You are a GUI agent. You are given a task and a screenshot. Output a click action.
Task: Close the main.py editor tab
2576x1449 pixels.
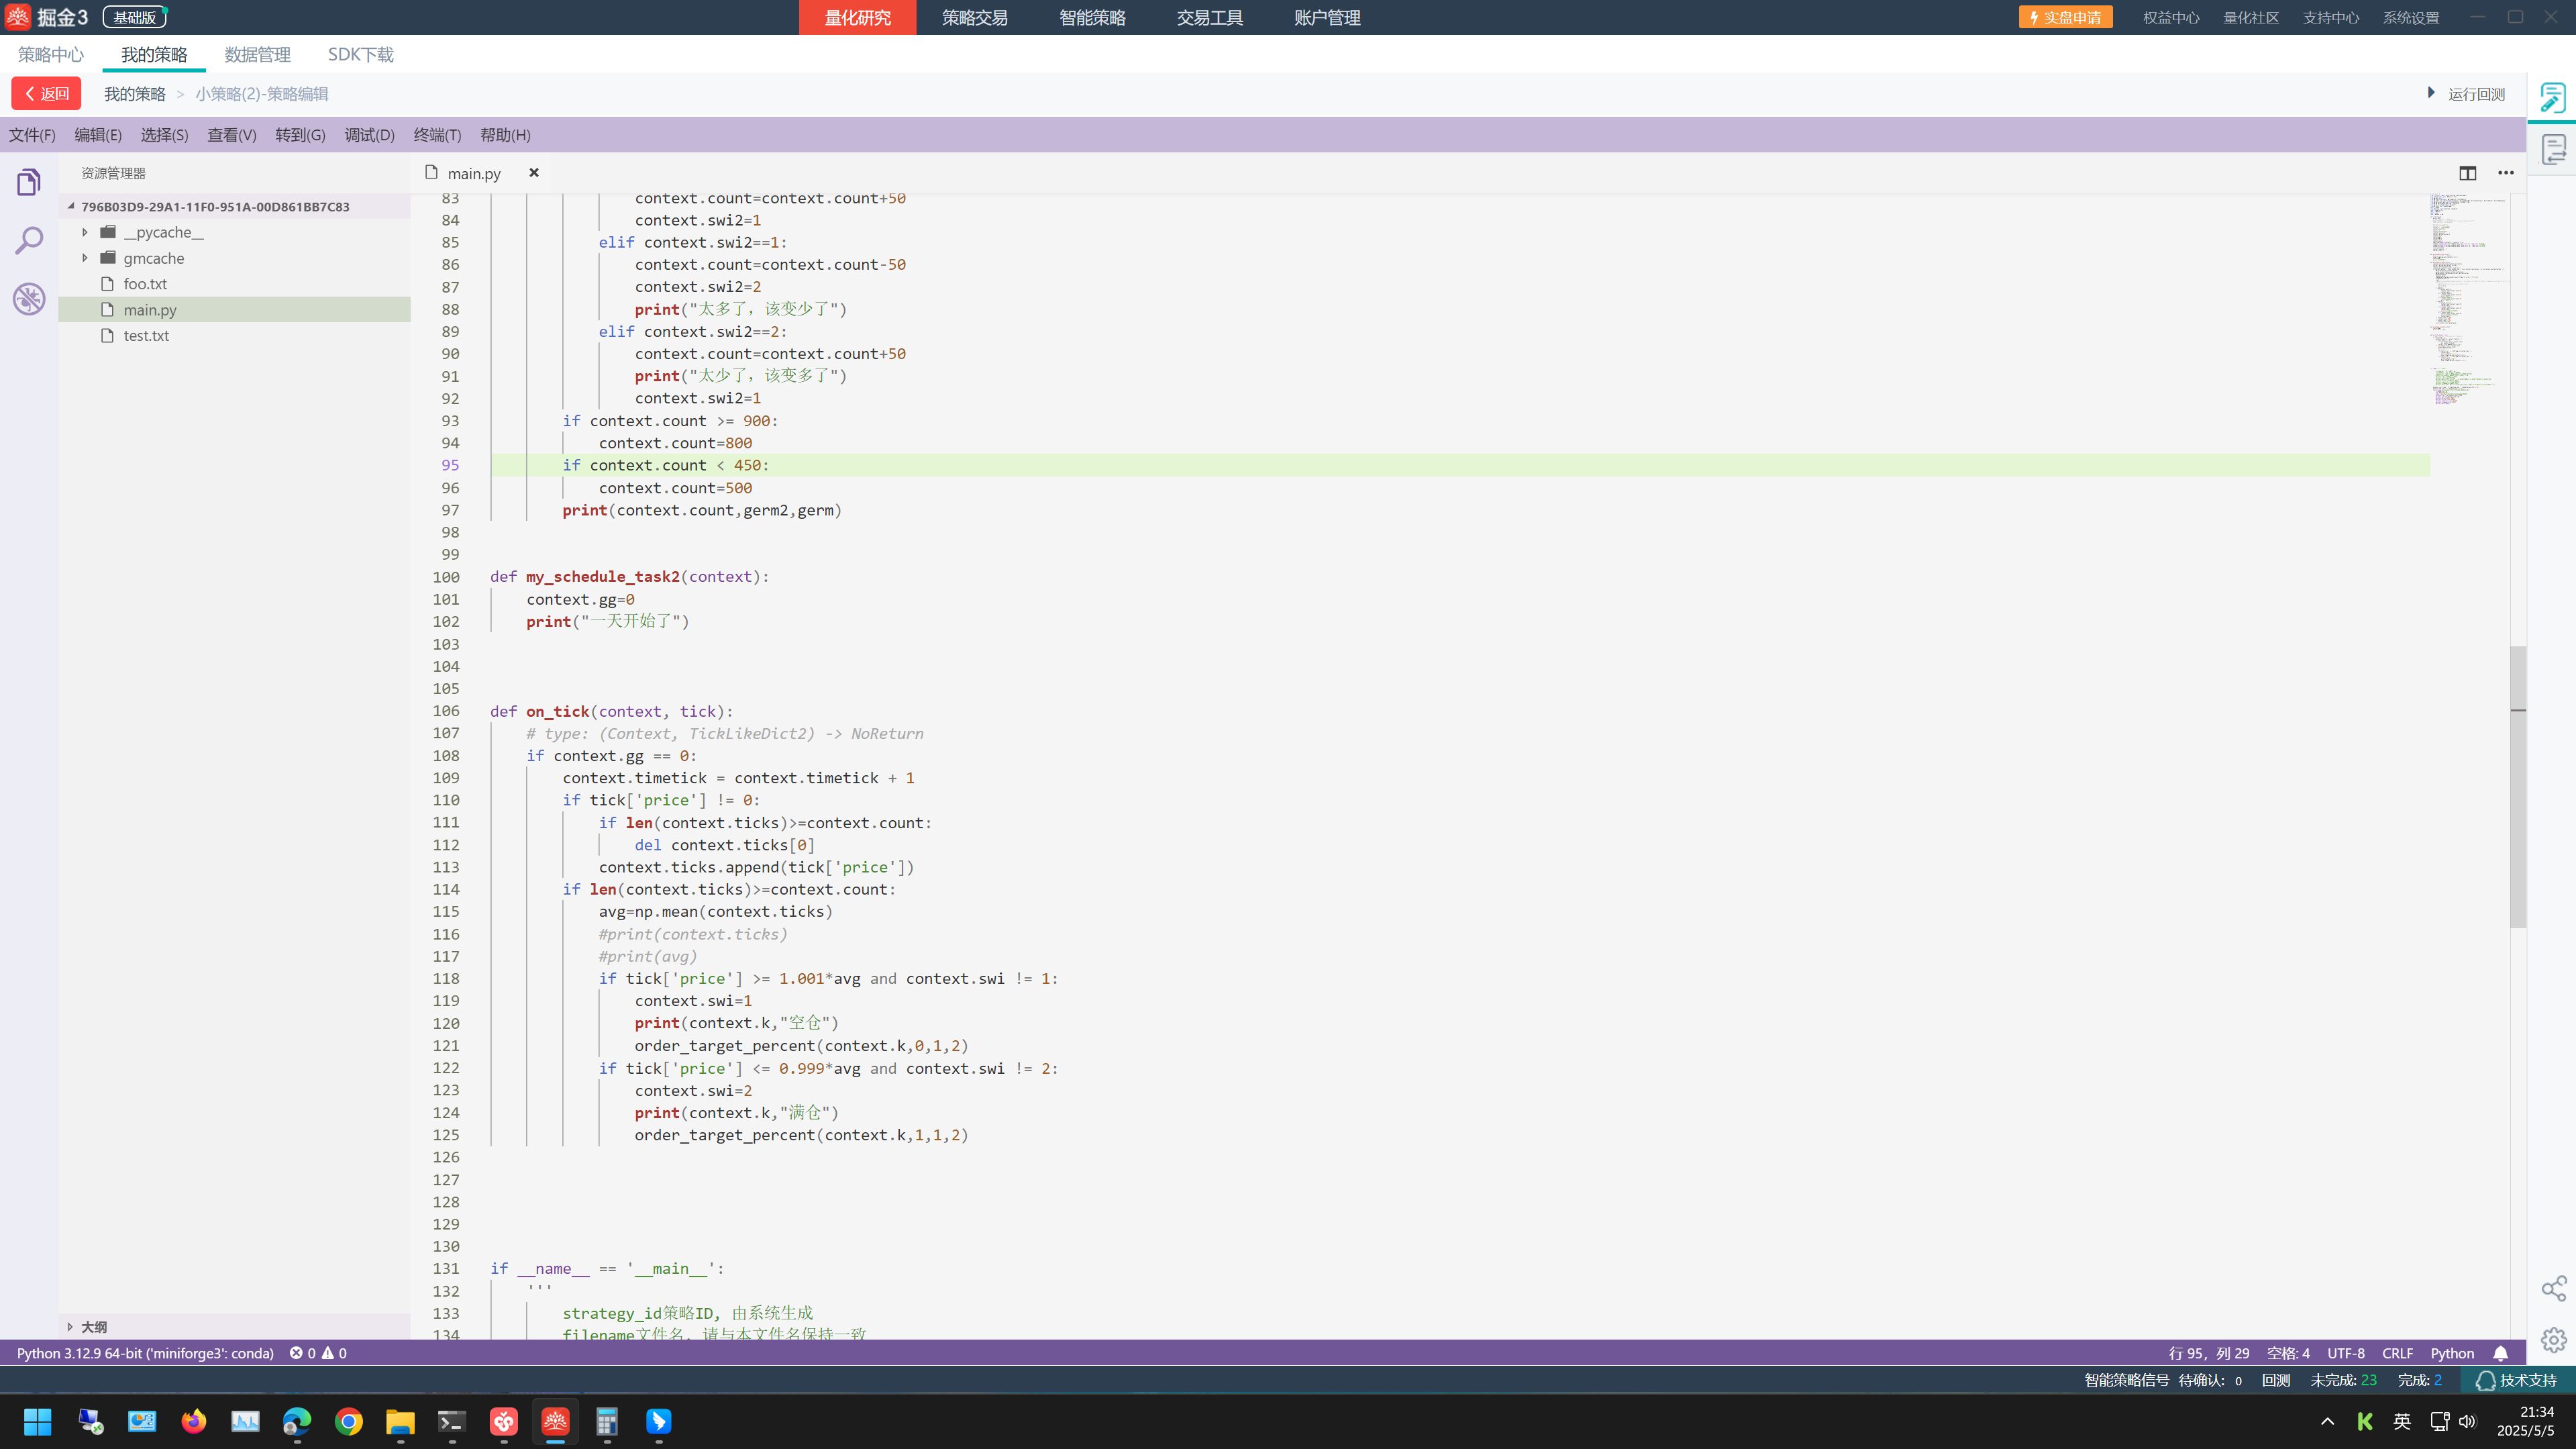(x=534, y=173)
